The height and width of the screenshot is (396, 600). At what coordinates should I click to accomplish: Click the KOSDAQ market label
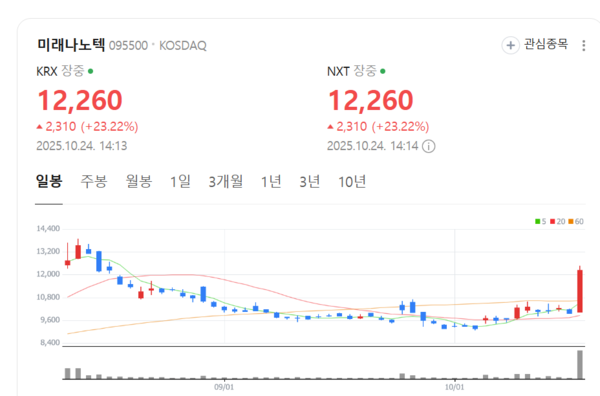(x=183, y=46)
